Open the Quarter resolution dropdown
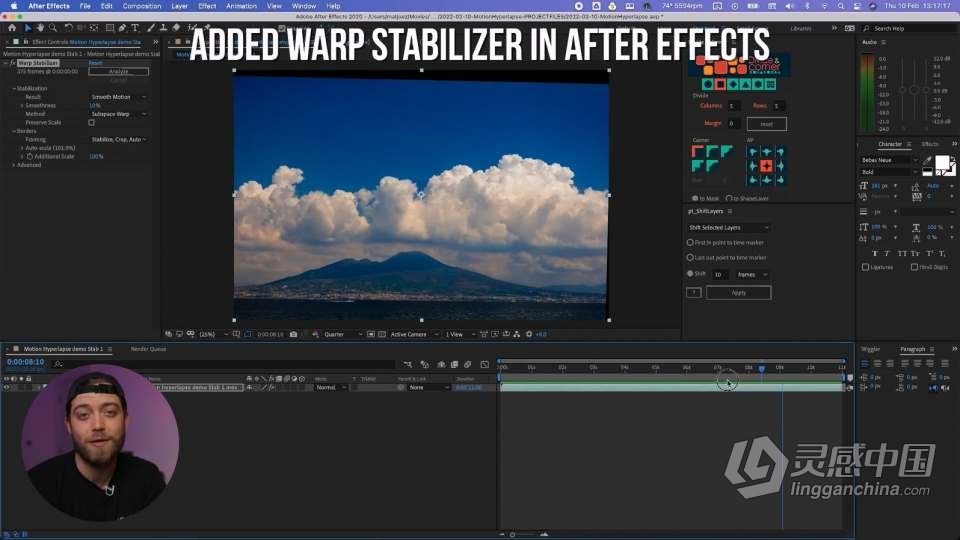960x540 pixels. click(342, 334)
